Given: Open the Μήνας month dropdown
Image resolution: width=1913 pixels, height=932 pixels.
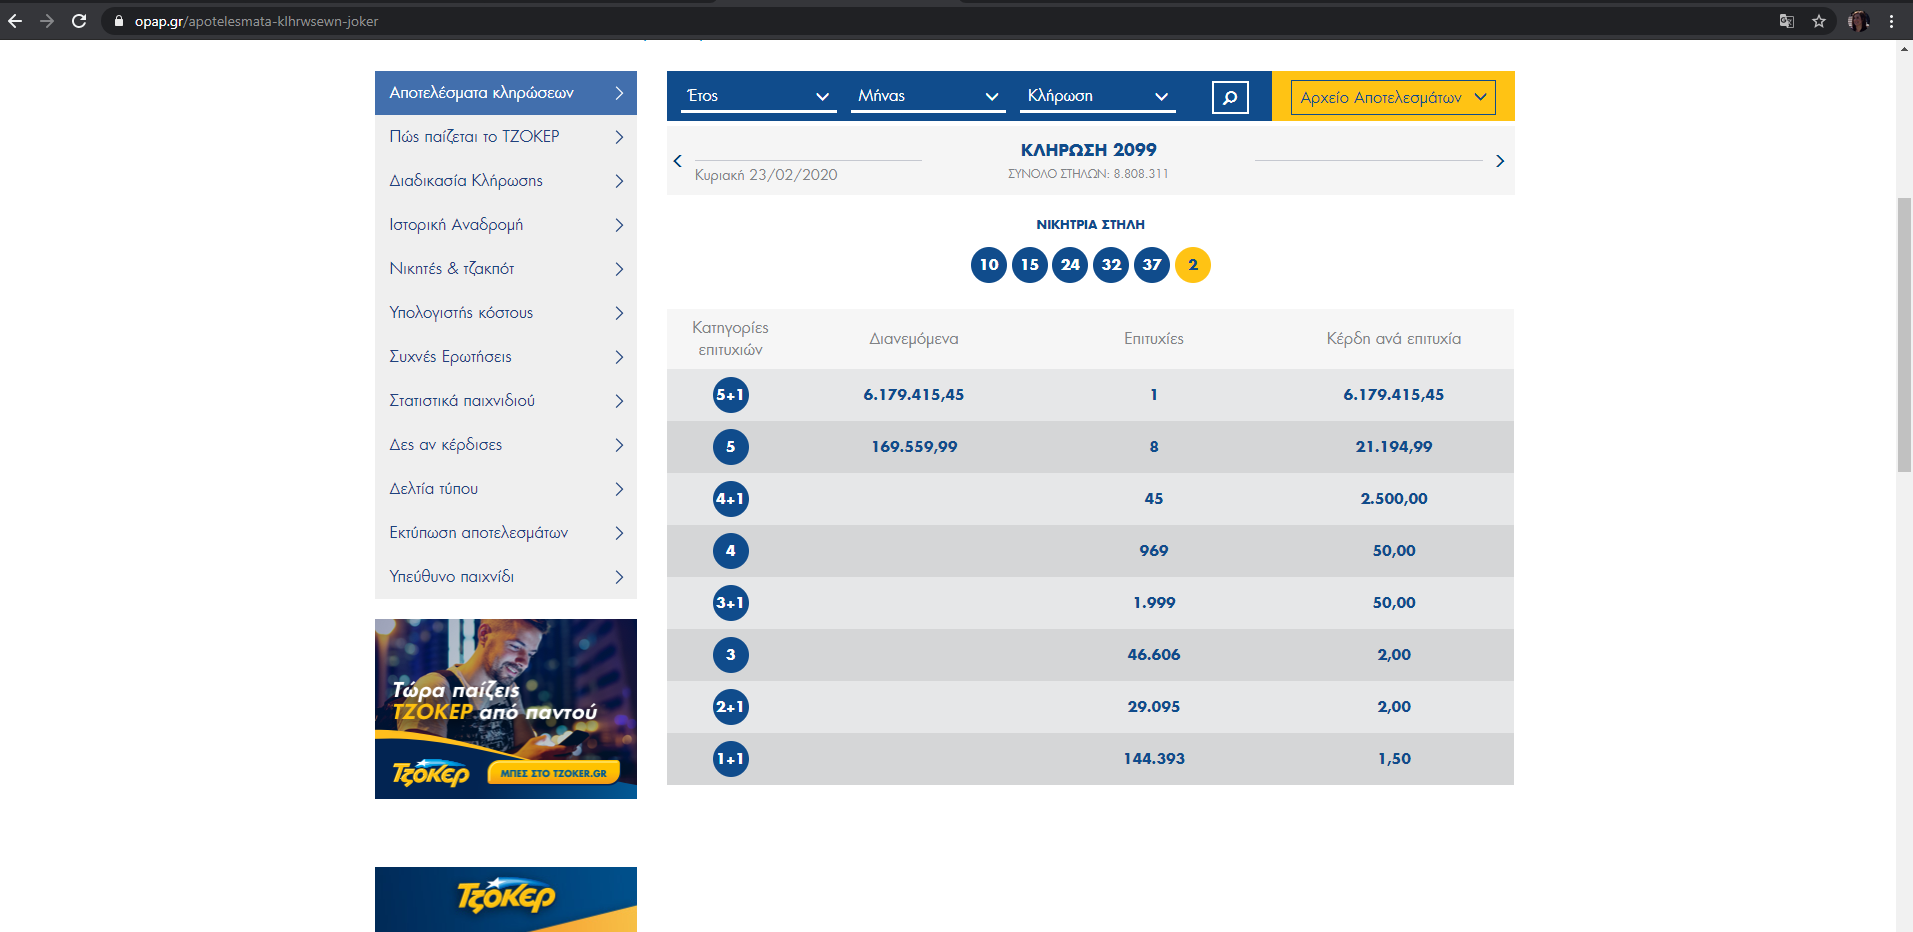Looking at the screenshot, I should click(x=928, y=96).
